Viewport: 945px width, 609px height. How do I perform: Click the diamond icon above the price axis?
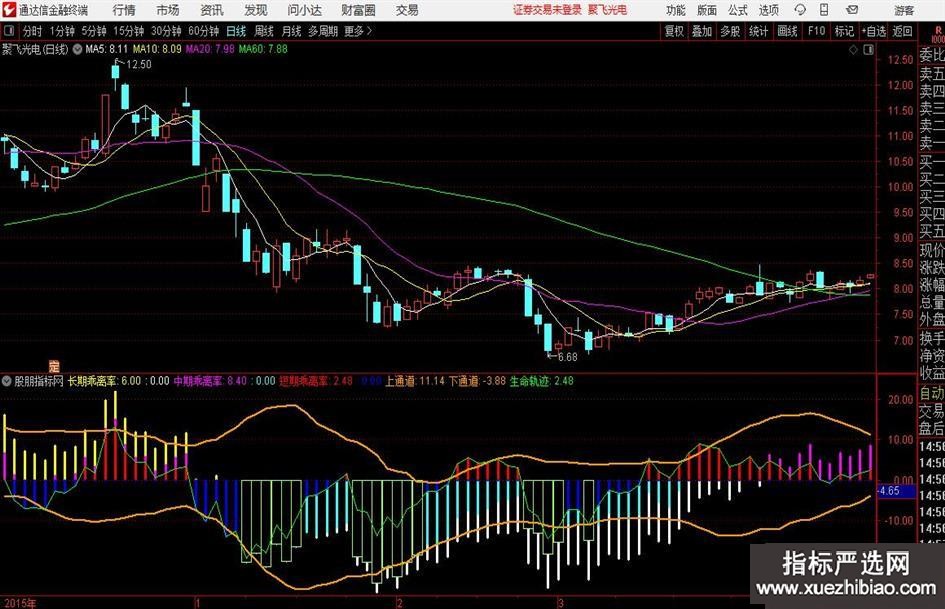point(853,50)
